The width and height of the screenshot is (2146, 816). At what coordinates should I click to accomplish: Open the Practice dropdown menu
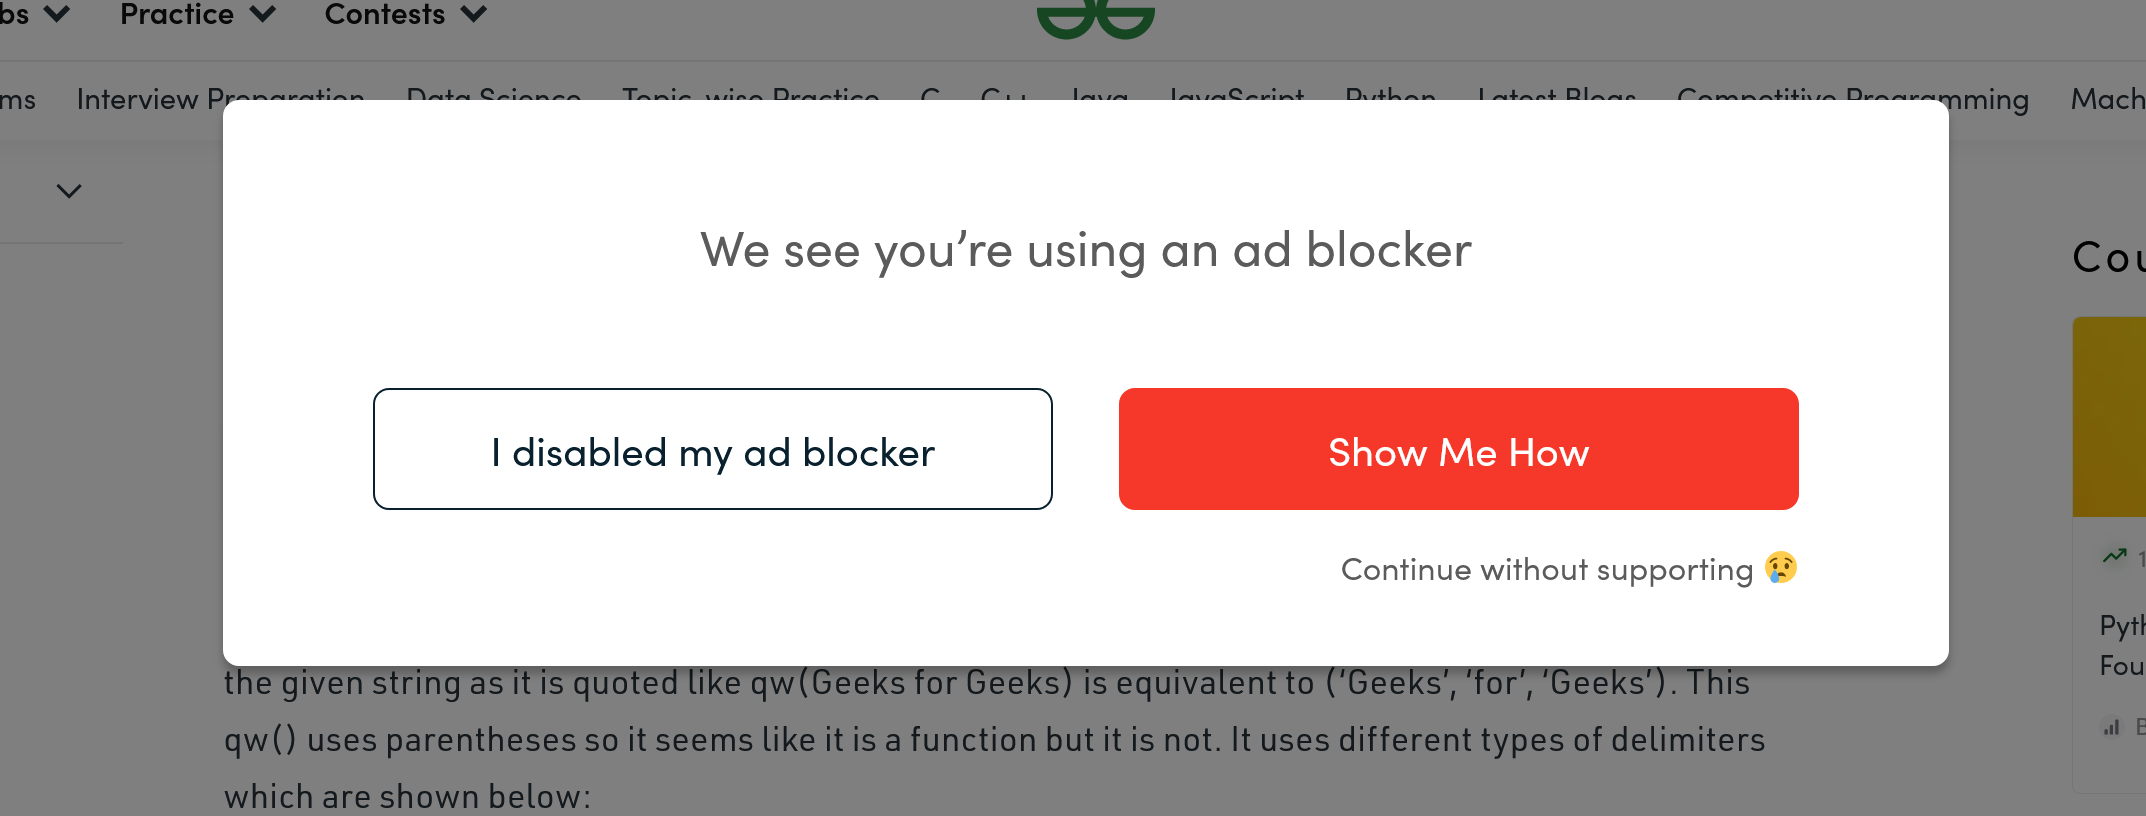click(196, 15)
